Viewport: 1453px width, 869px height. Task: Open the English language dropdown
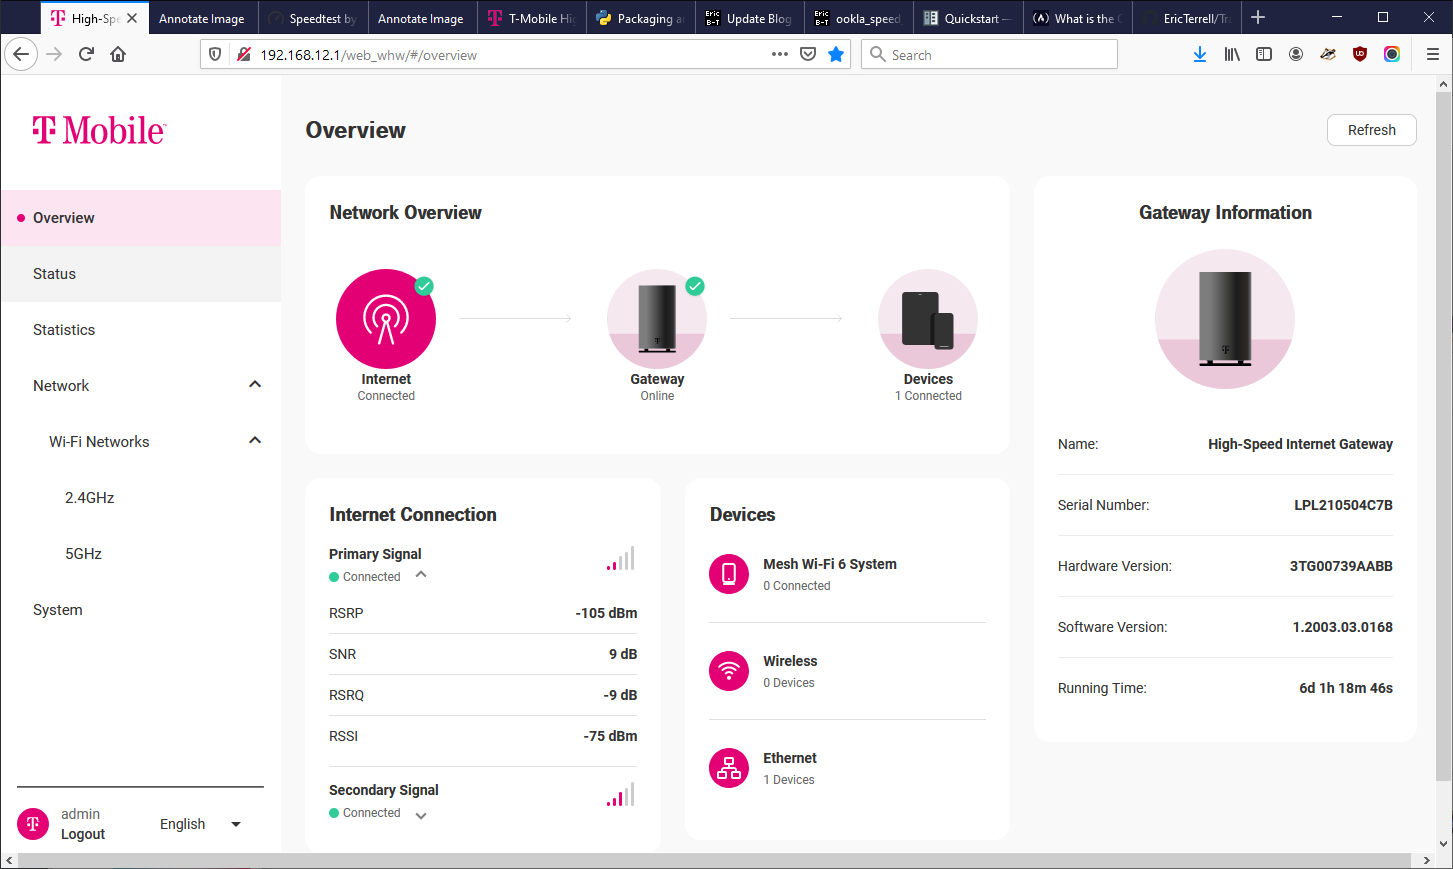click(200, 824)
